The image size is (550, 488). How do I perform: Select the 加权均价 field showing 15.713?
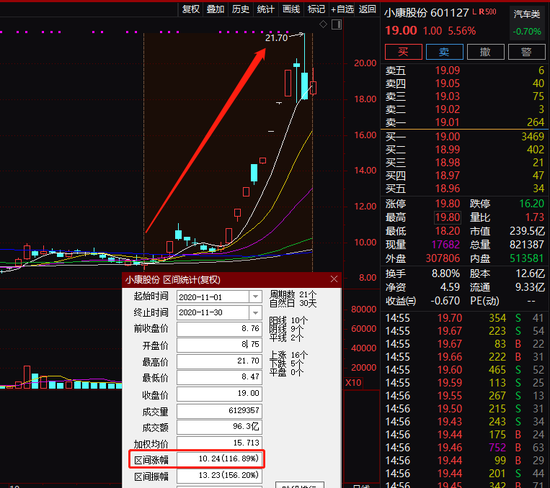[x=219, y=443]
